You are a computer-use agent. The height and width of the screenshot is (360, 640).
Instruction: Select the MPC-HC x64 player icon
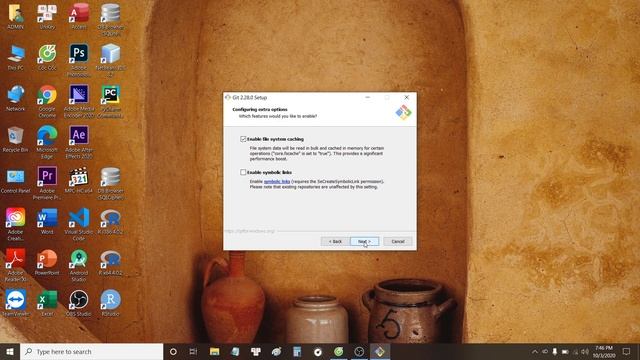(x=79, y=180)
